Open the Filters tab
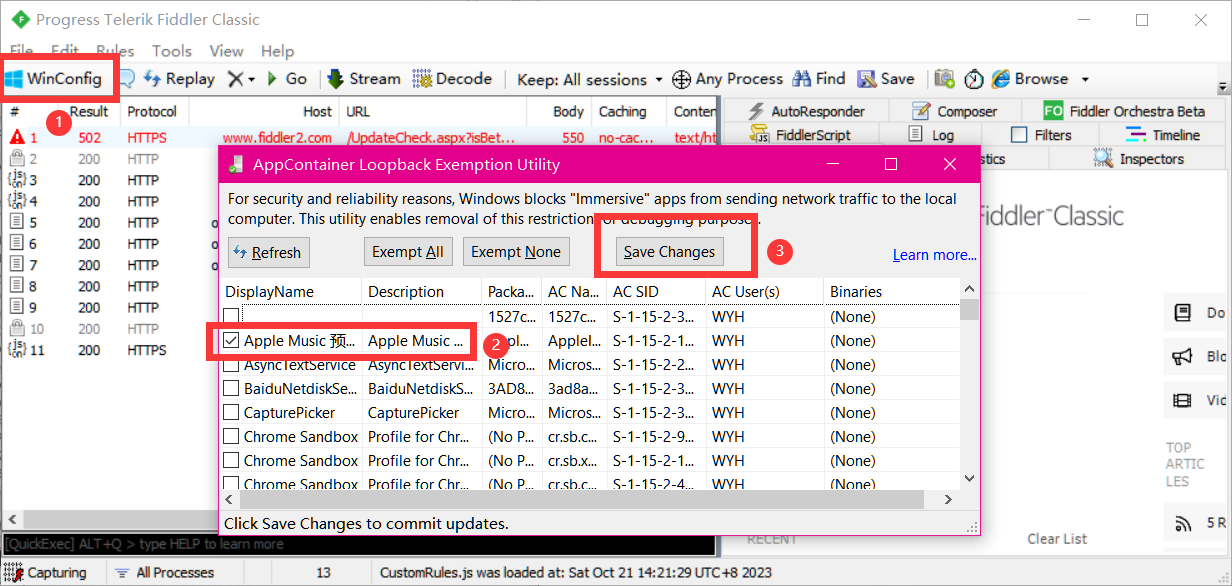 pyautogui.click(x=1042, y=135)
